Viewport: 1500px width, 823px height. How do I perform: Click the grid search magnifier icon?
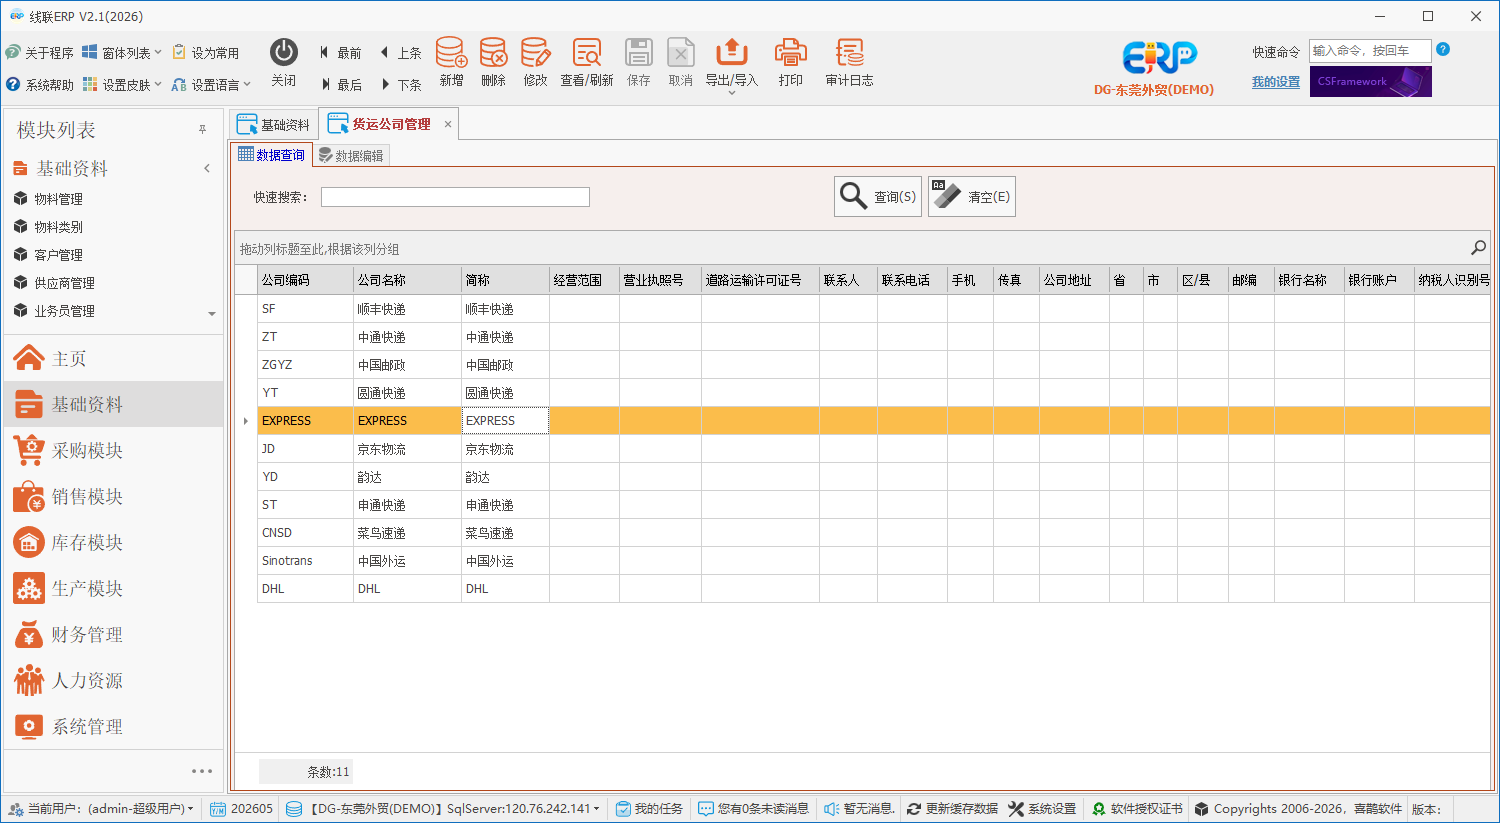point(1478,247)
